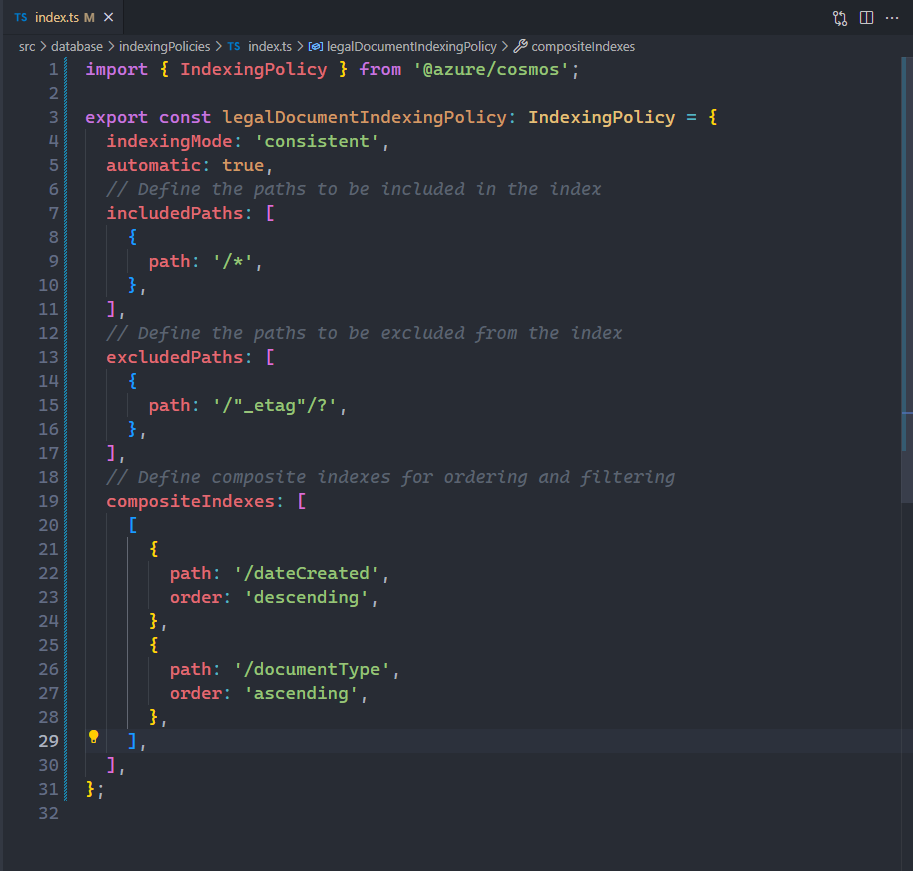Image resolution: width=913 pixels, height=871 pixels.
Task: Open the More Actions ellipsis menu
Action: click(x=892, y=18)
